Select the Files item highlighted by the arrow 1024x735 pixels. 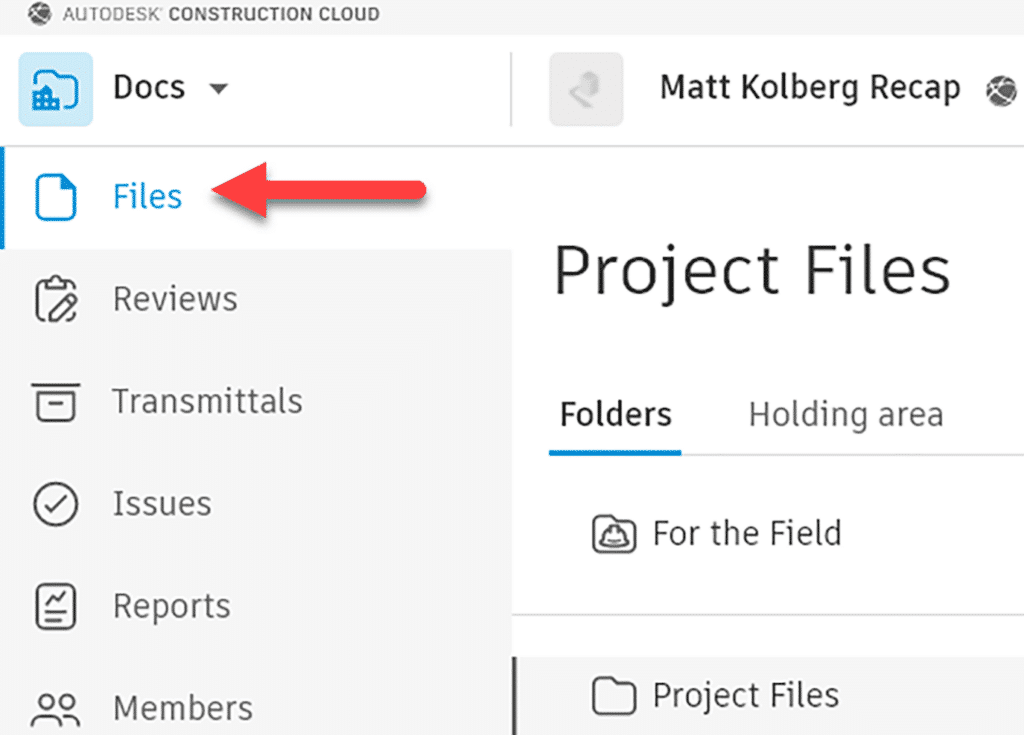coord(146,197)
